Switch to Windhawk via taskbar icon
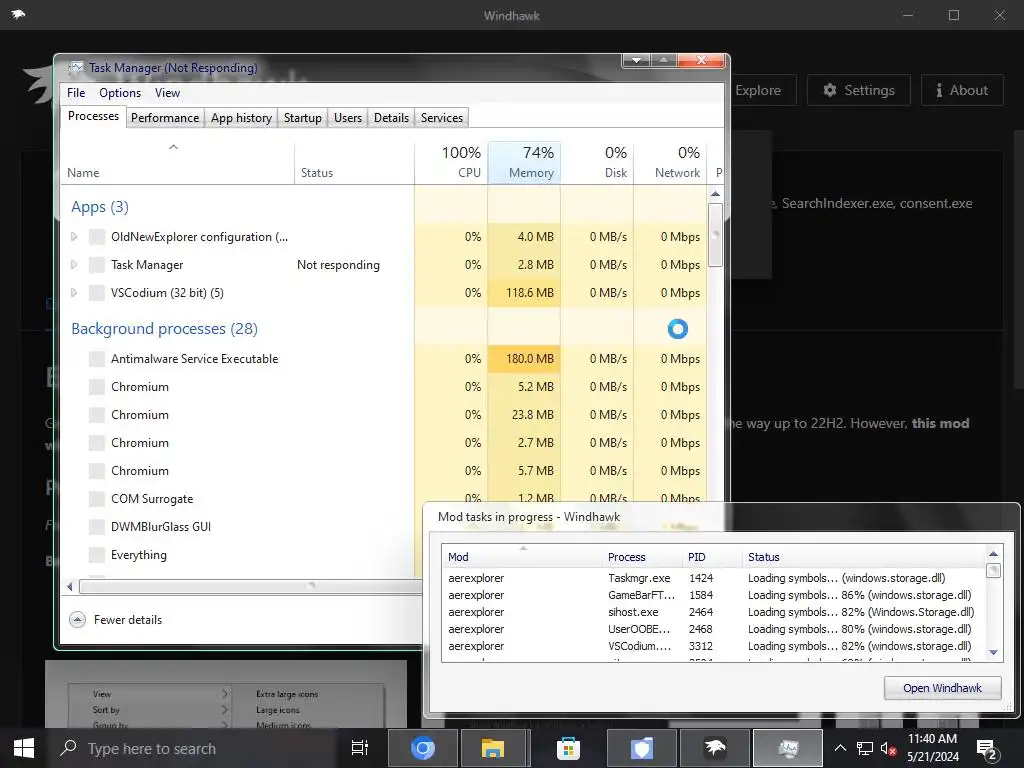 click(715, 748)
